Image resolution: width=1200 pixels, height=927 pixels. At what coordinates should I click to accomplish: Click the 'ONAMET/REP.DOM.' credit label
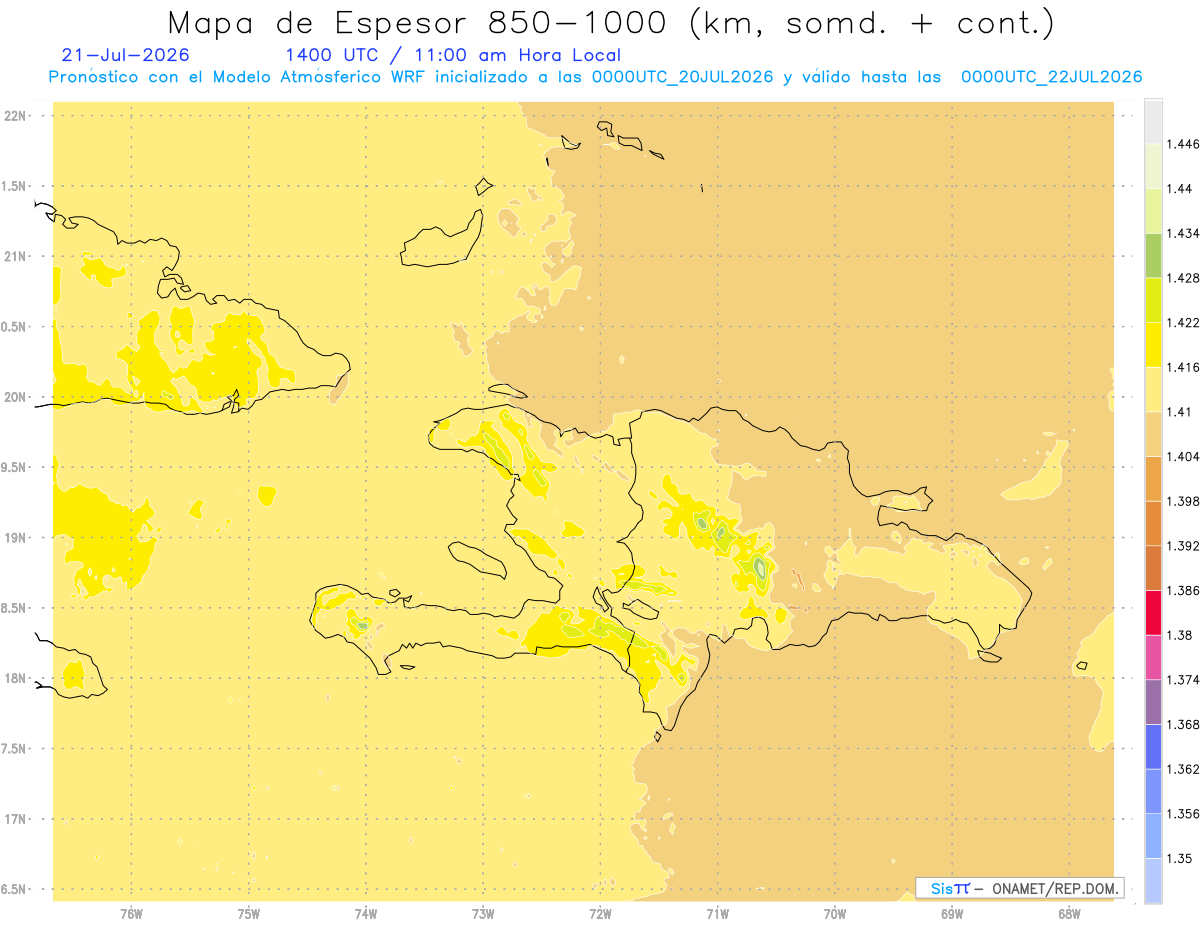1056,888
